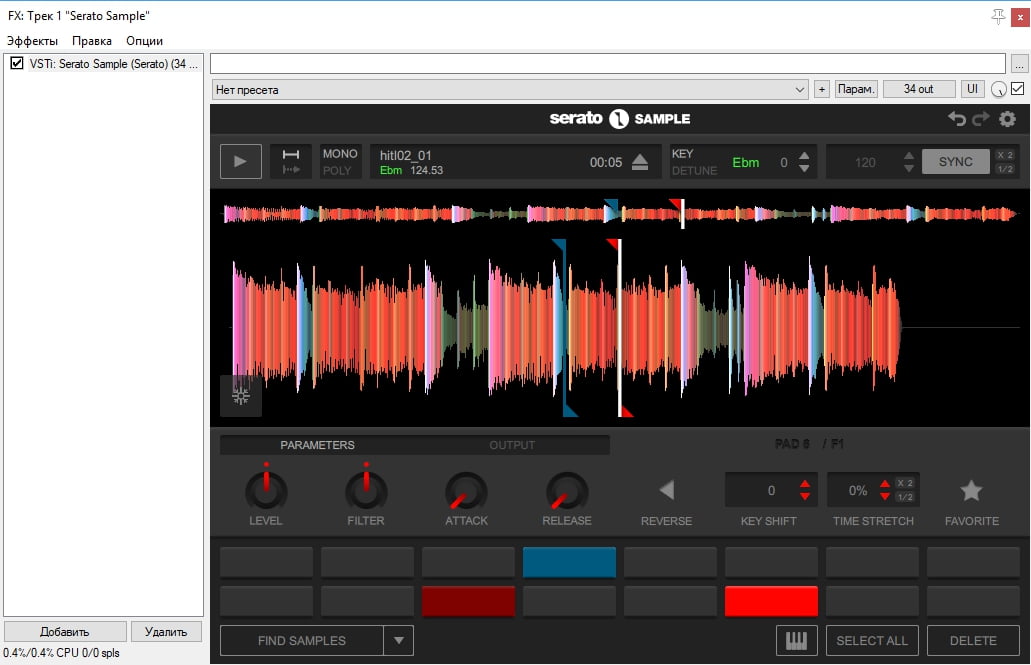Select the red cue flag in the main waveform

tap(614, 245)
